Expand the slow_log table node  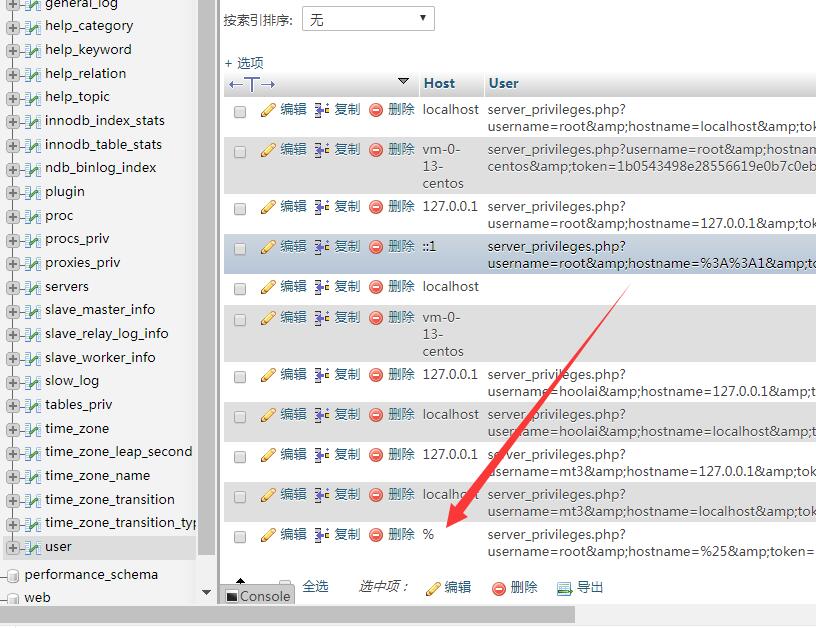coord(13,381)
